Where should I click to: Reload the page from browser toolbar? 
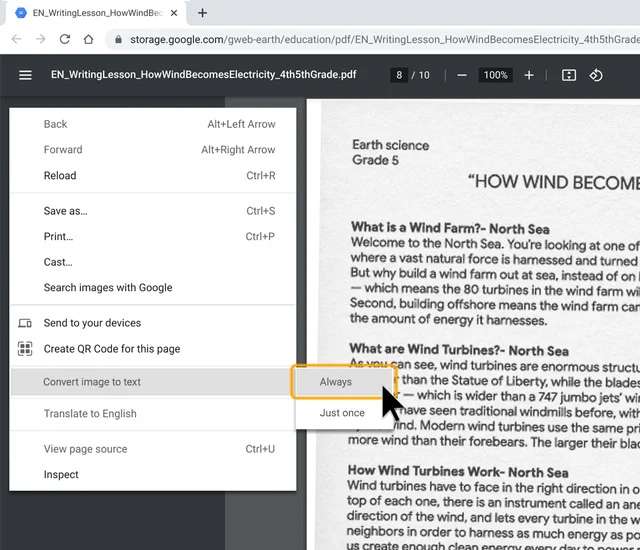(x=65, y=39)
